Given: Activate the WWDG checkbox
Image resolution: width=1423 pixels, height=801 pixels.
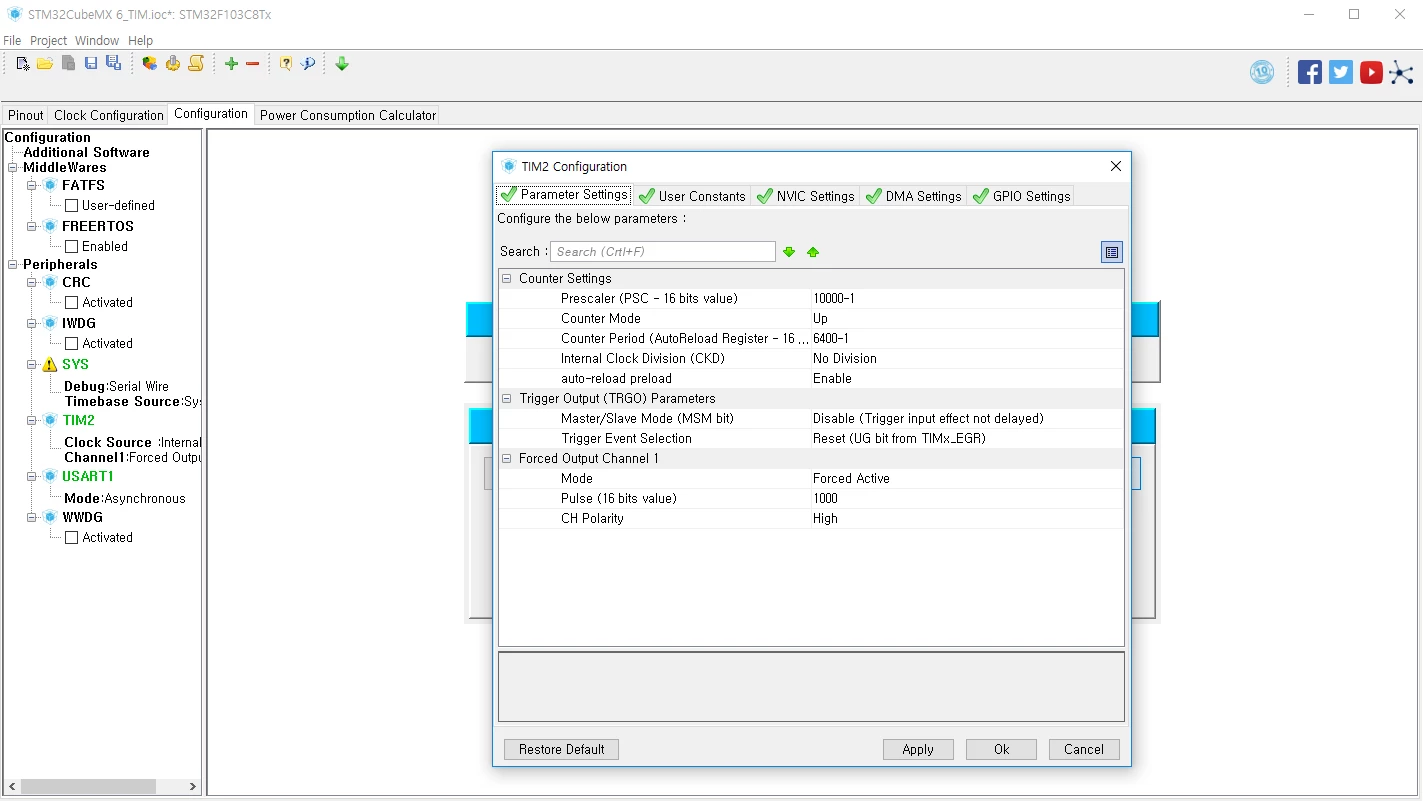Looking at the screenshot, I should 71,537.
